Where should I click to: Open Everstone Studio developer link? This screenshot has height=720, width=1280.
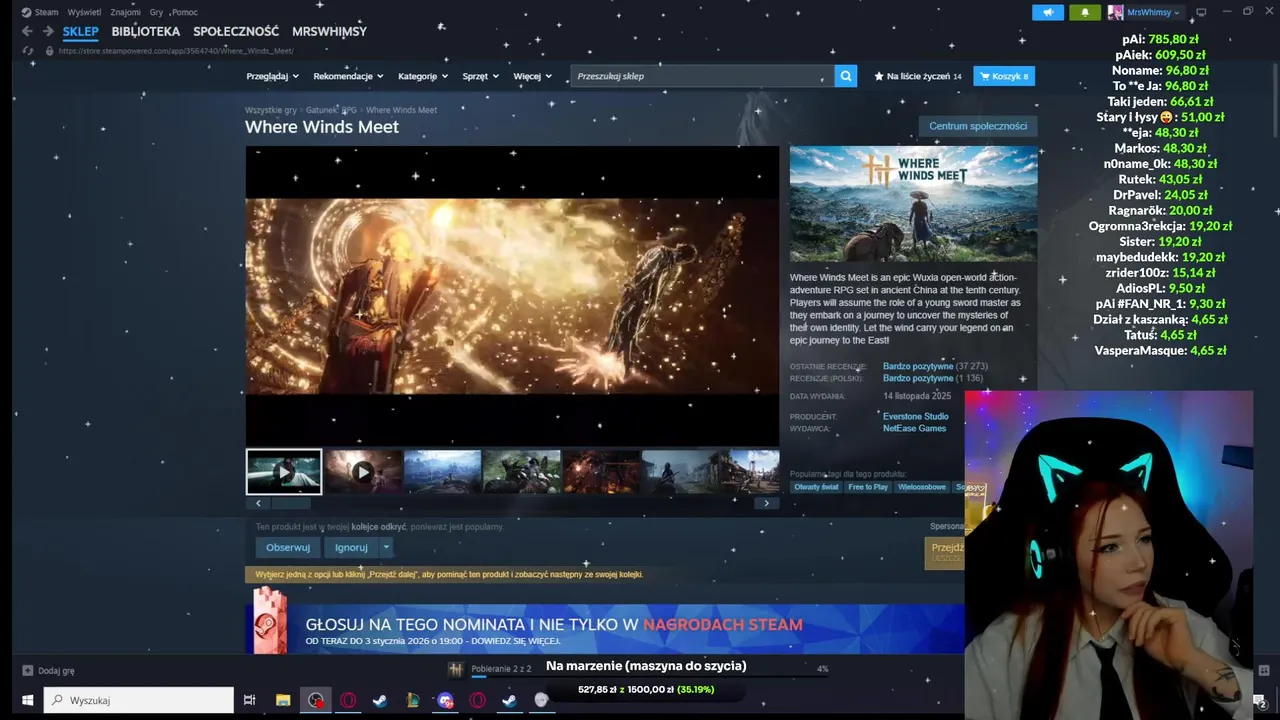pyautogui.click(x=916, y=416)
